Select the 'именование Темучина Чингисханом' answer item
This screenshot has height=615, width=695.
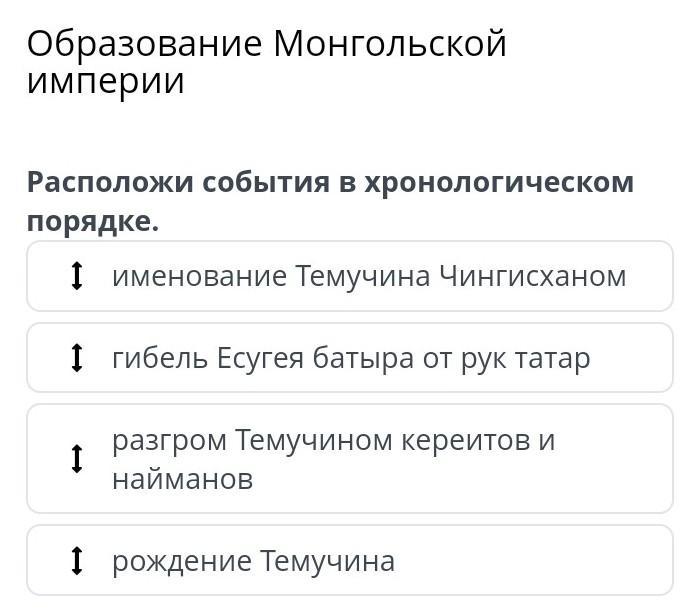pyautogui.click(x=350, y=276)
